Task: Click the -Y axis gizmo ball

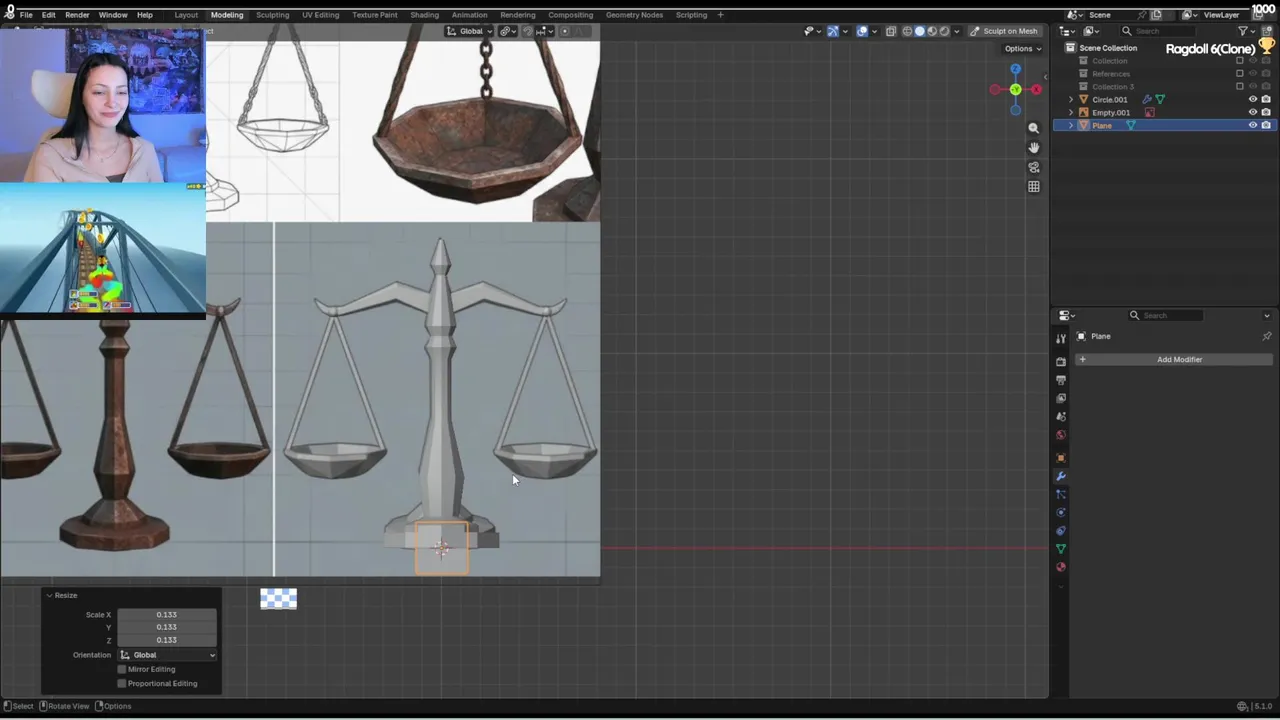Action: [1015, 90]
